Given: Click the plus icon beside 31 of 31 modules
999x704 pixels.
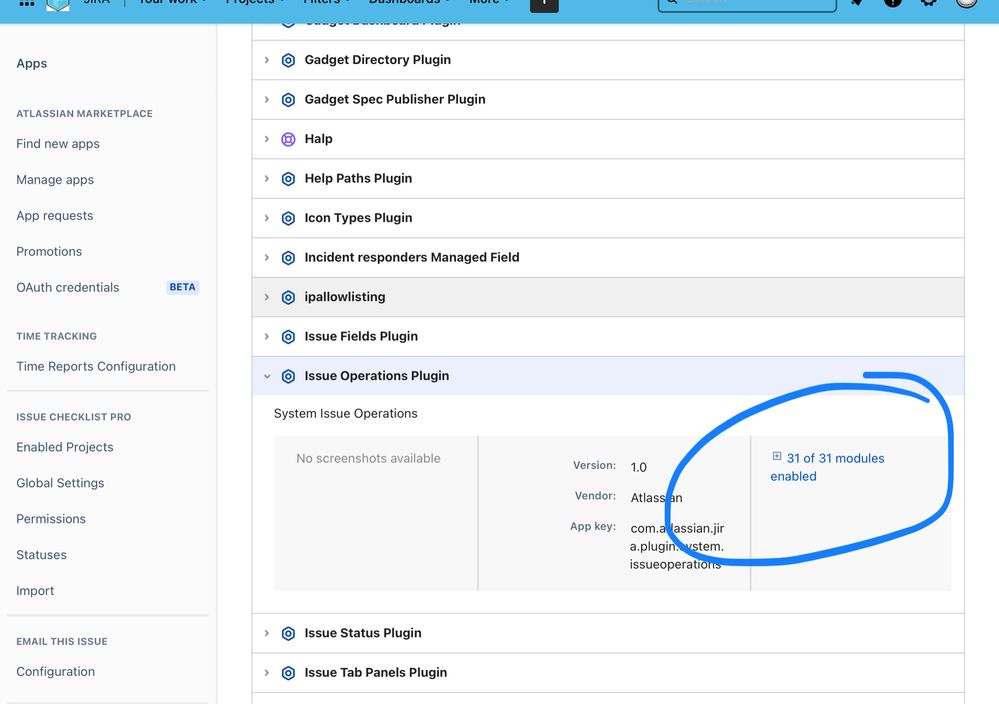Looking at the screenshot, I should point(777,456).
